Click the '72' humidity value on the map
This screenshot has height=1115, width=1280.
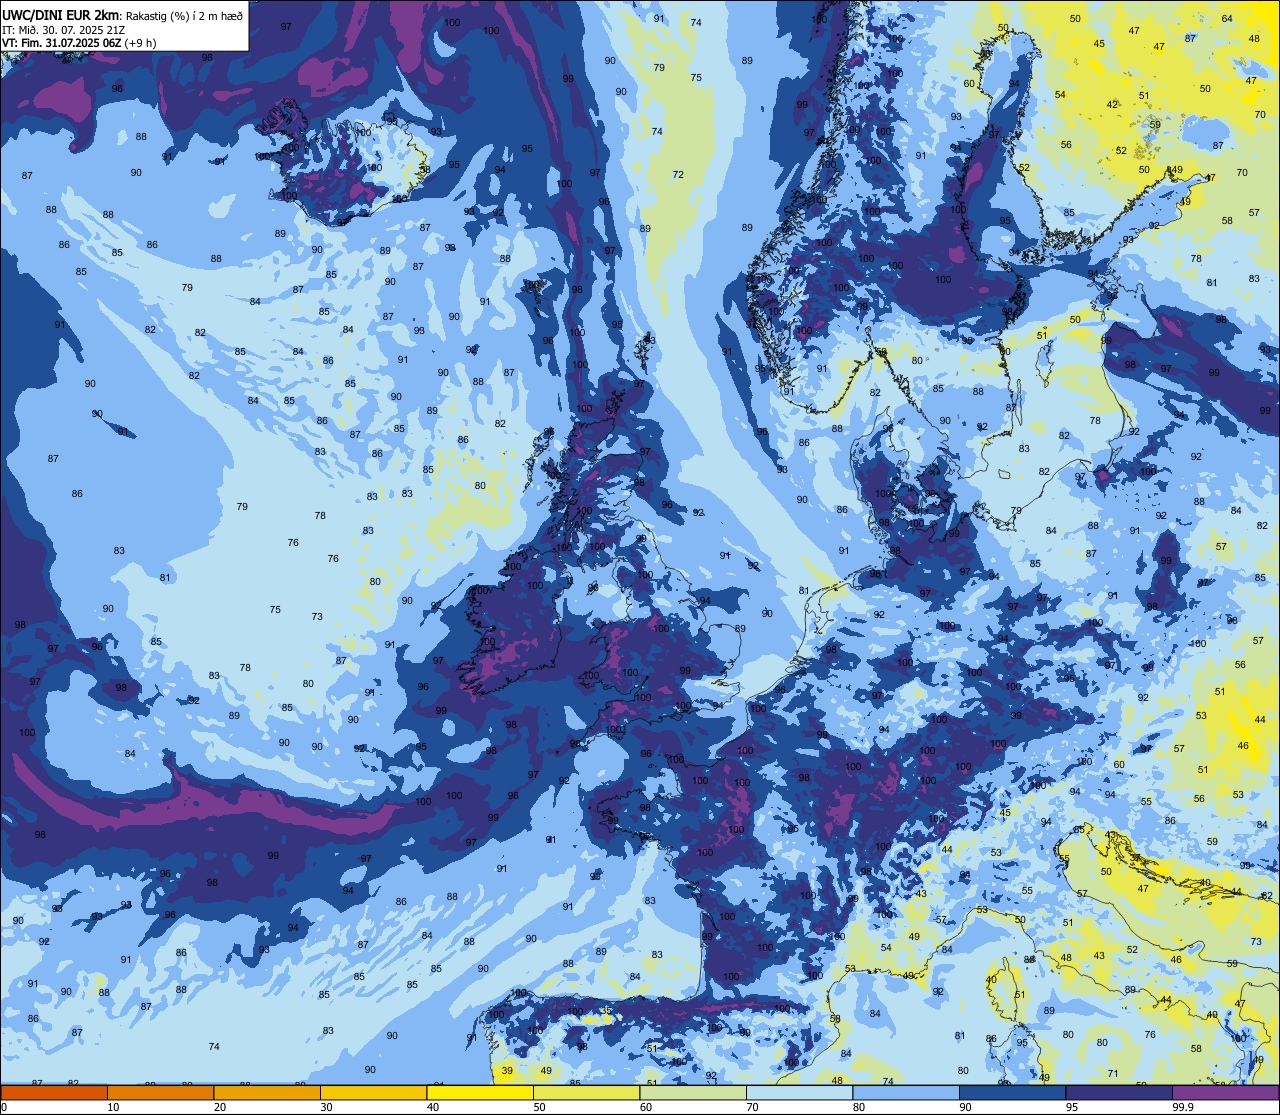click(x=678, y=175)
